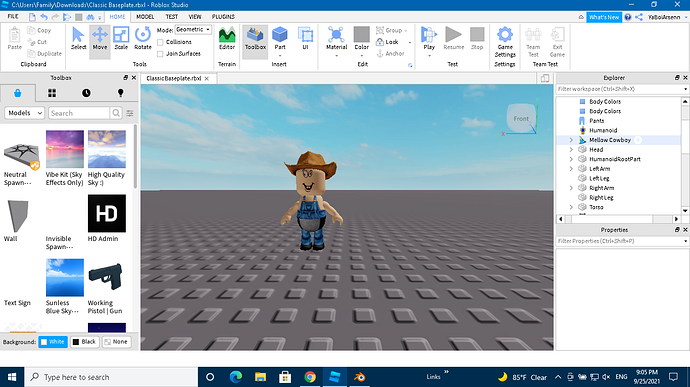690x387 pixels.
Task: Open the Toolbox search filter options
Action: [130, 113]
